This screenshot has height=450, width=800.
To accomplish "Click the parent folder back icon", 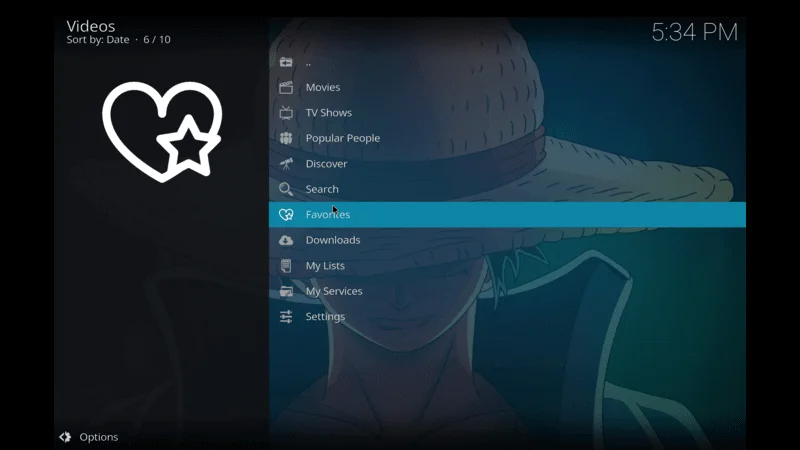I will click(286, 62).
